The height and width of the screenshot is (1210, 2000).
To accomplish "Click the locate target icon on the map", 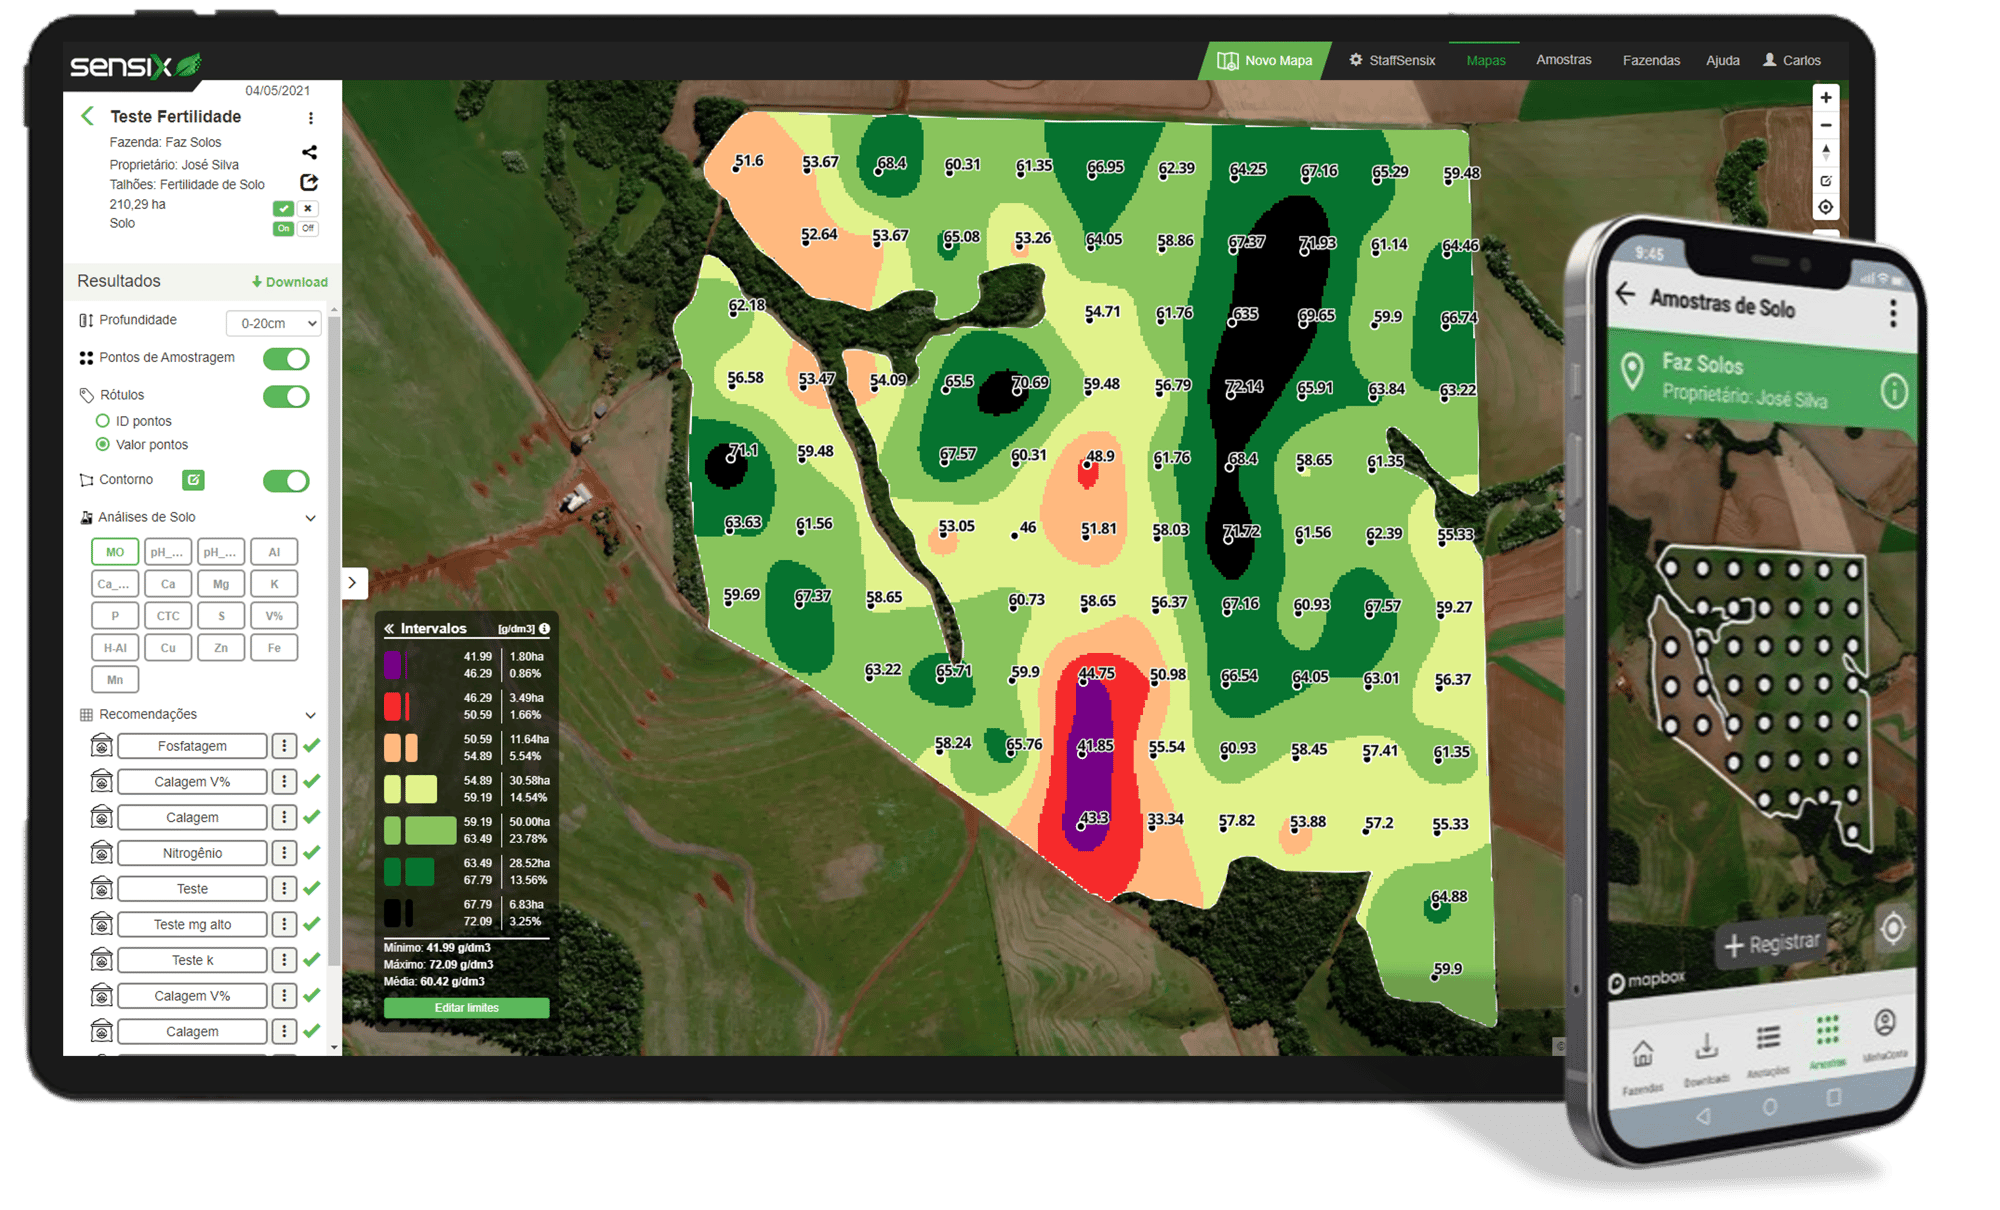I will (1825, 208).
